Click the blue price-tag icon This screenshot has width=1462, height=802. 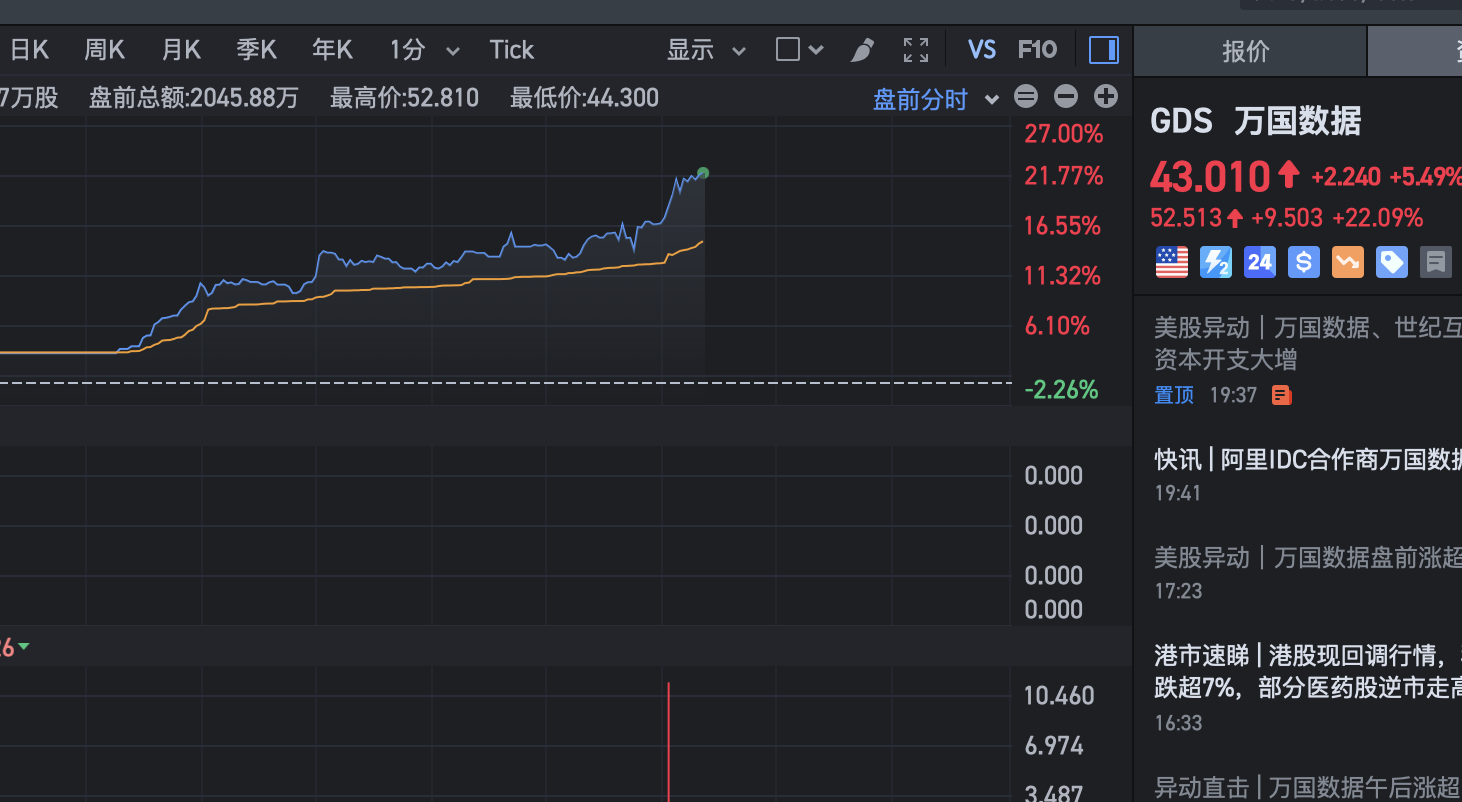pos(1392,262)
